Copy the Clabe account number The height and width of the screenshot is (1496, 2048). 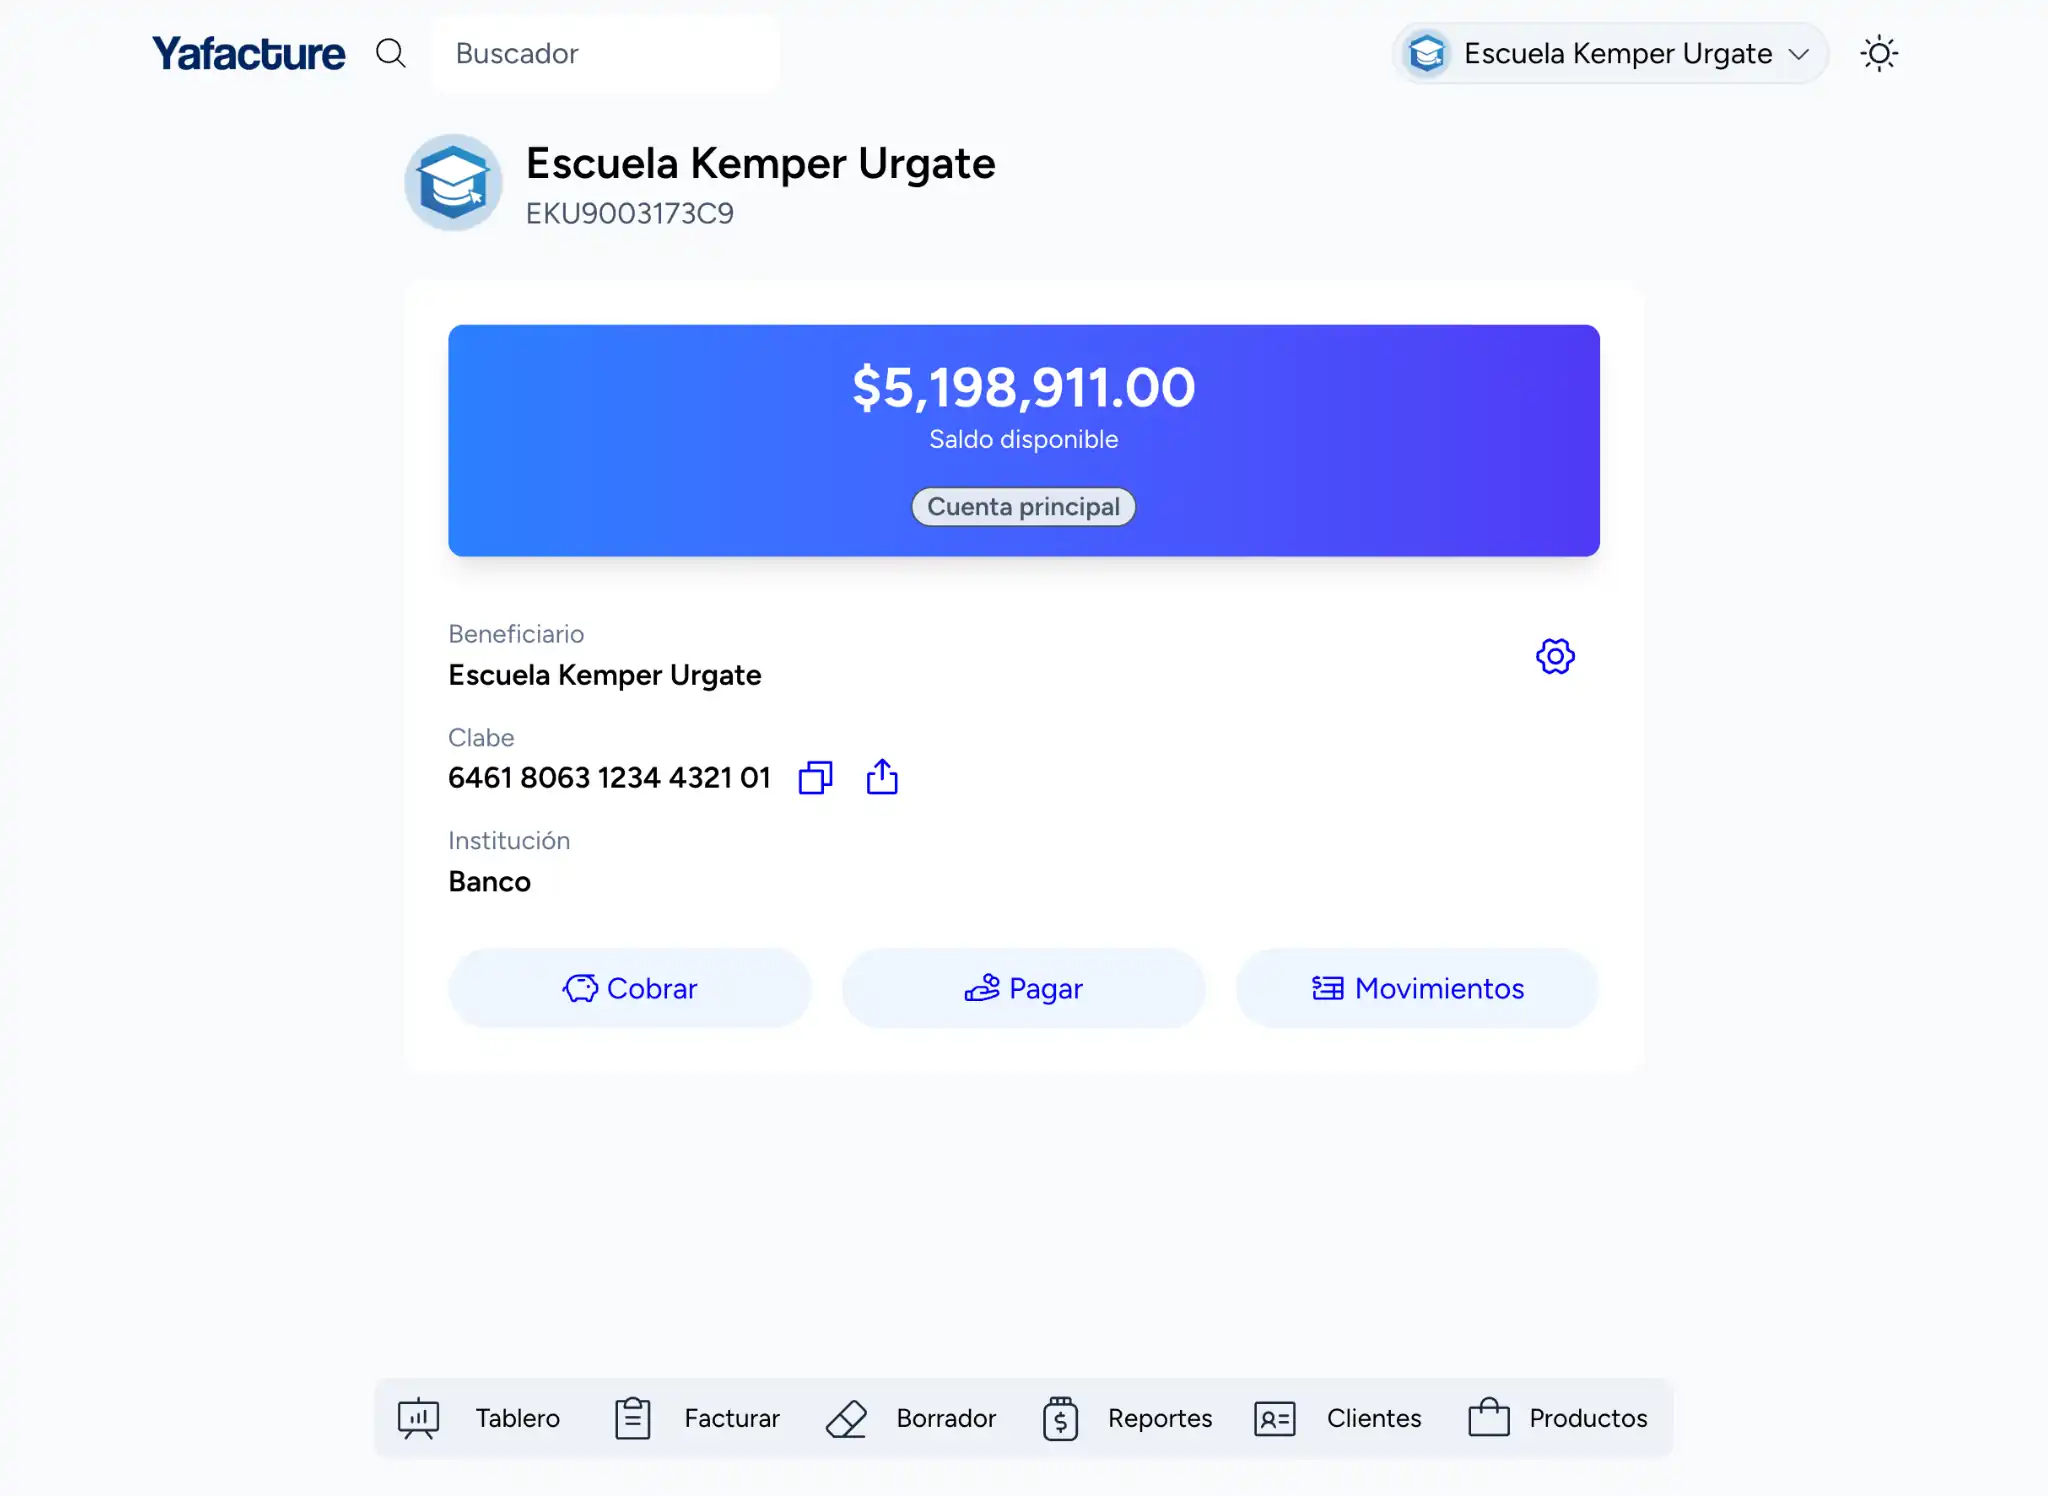815,777
